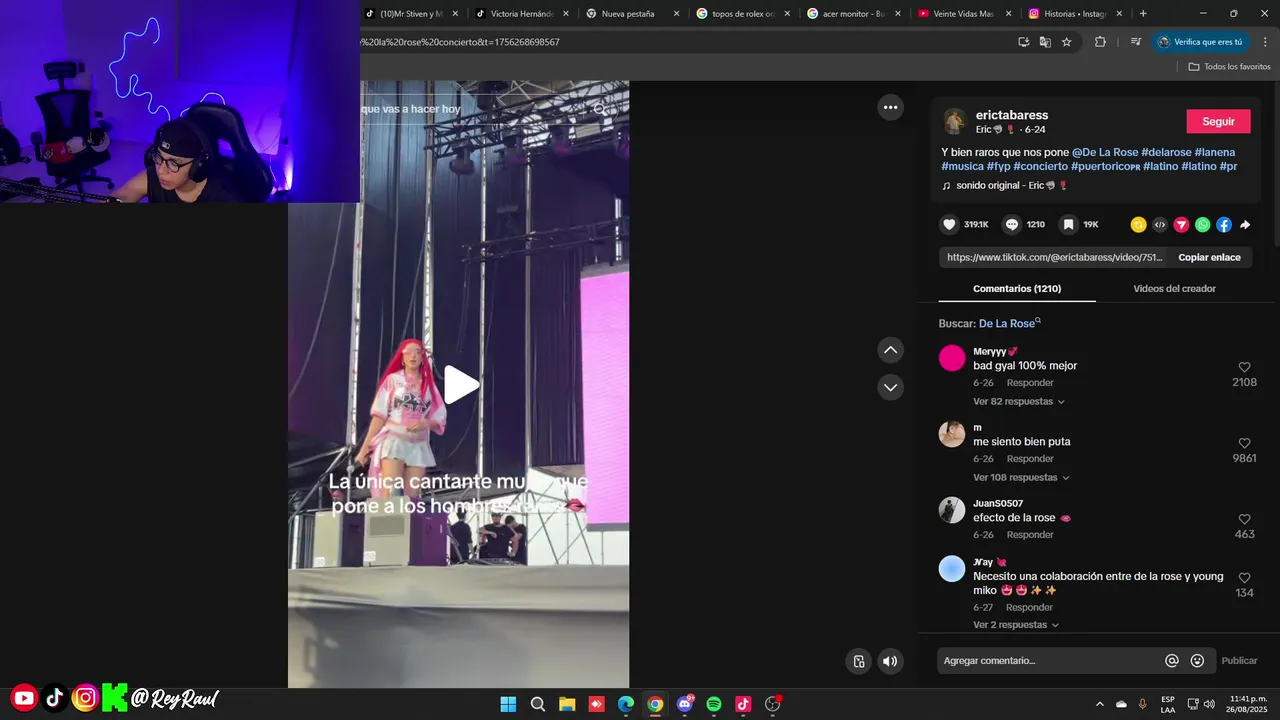Mute the video sound

click(890, 661)
